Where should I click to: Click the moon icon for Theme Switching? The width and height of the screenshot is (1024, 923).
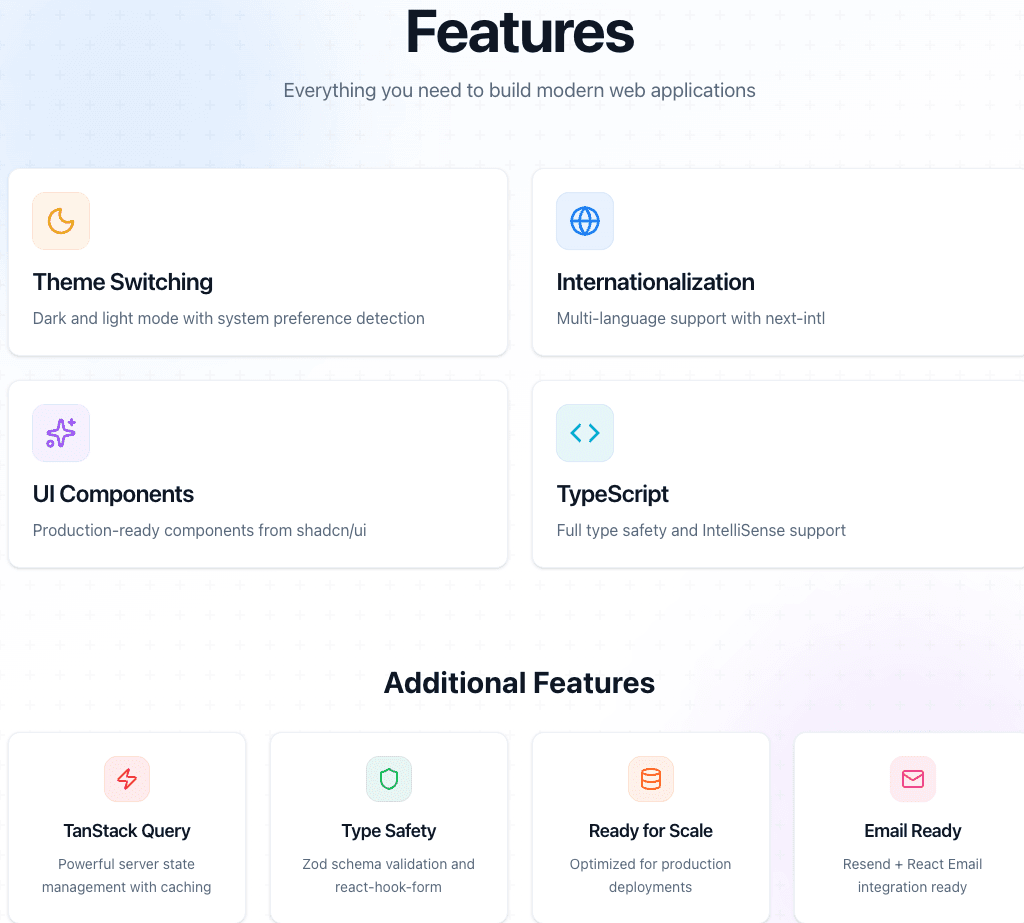coord(61,221)
